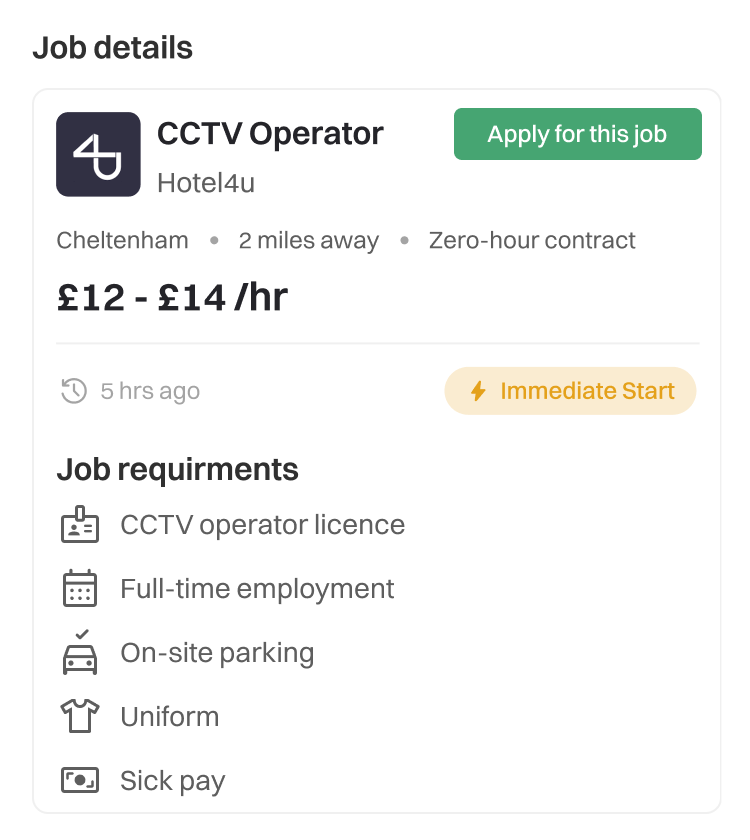
Task: Select the CCTV operator licence requirement
Action: [x=262, y=525]
